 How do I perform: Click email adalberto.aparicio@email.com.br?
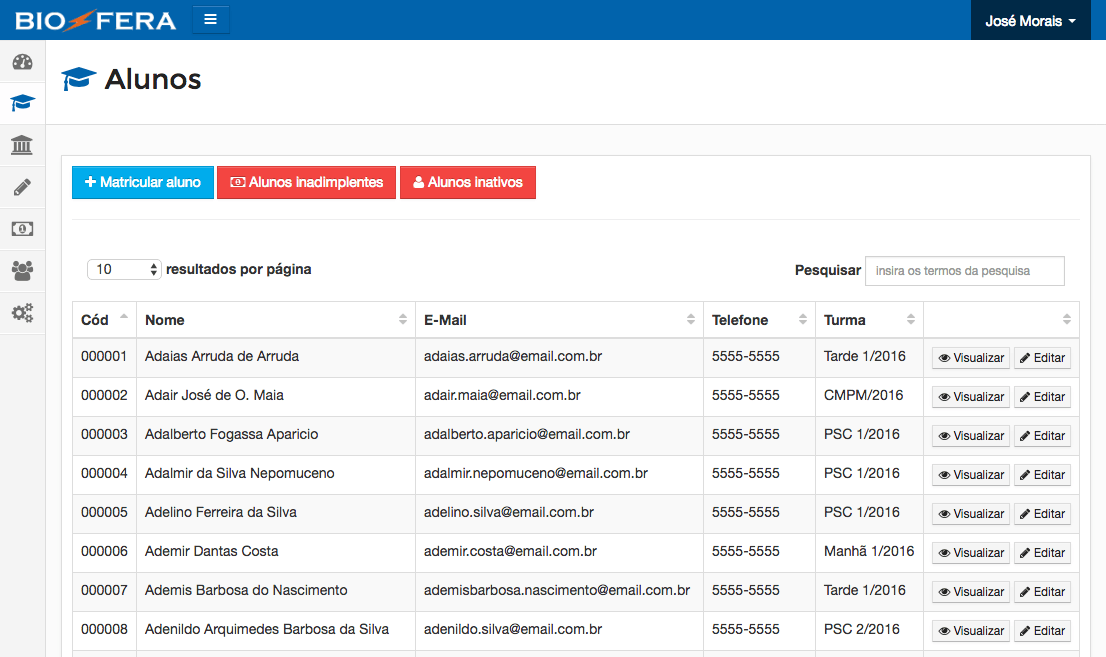pyautogui.click(x=527, y=434)
